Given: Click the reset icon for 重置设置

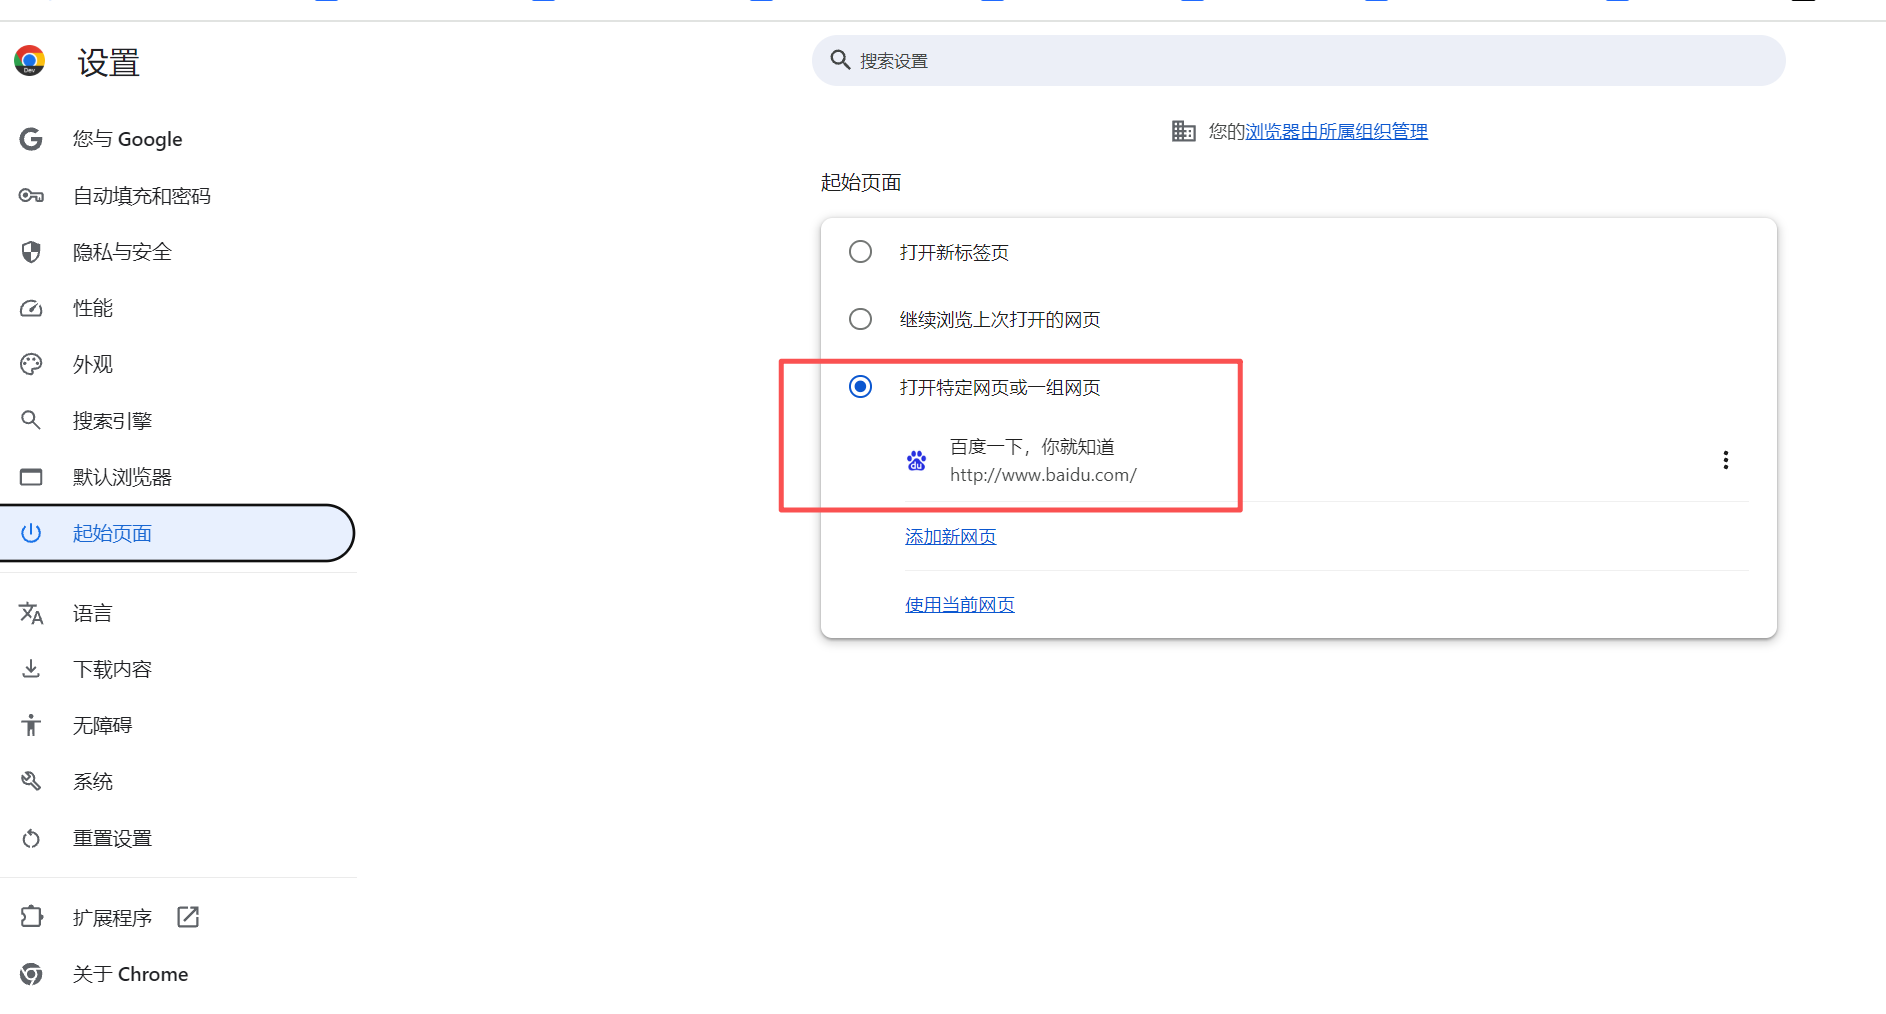Looking at the screenshot, I should click(31, 838).
